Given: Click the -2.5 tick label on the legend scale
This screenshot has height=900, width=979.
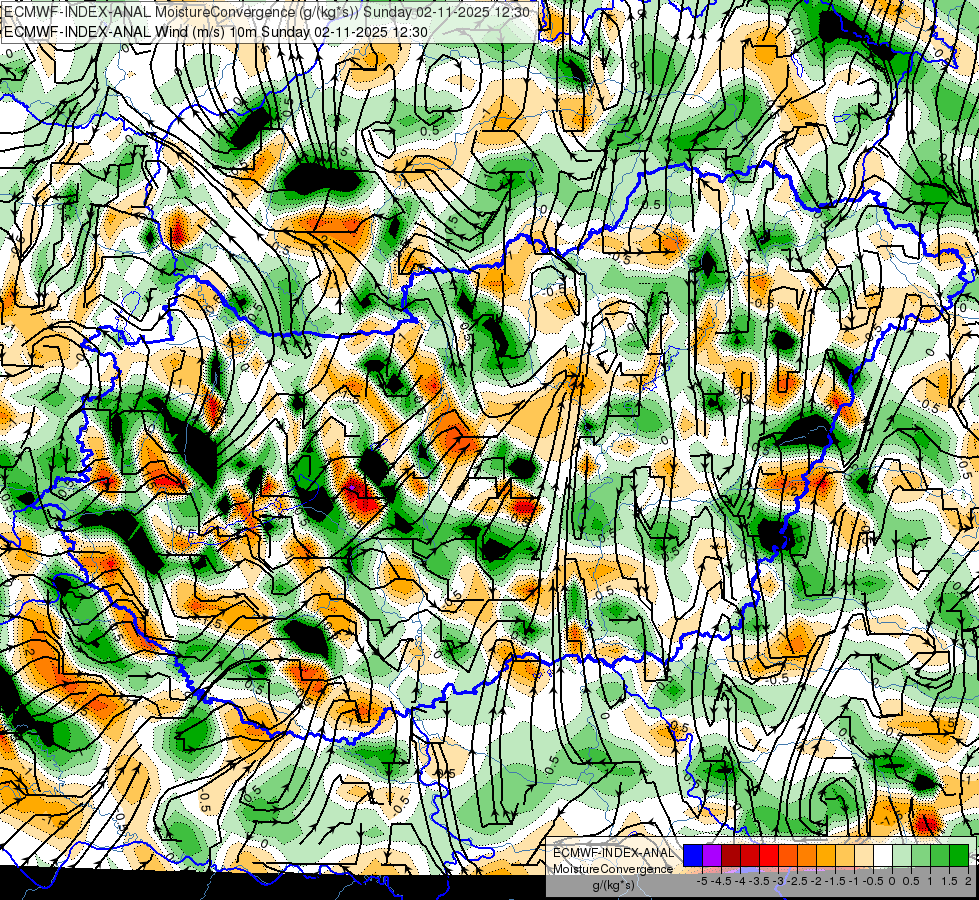Looking at the screenshot, I should point(797,881).
